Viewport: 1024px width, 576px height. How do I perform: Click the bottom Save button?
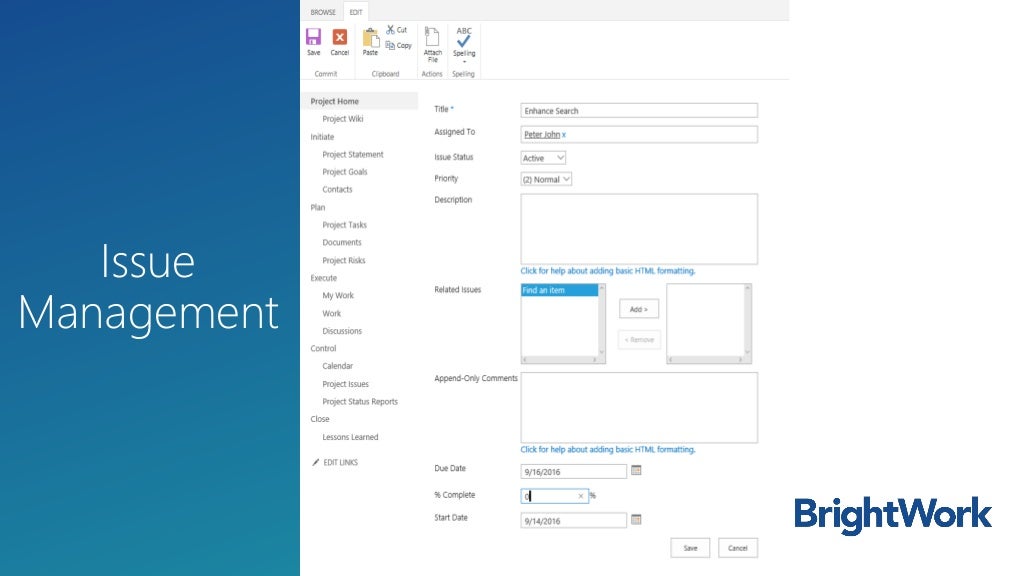[x=690, y=548]
